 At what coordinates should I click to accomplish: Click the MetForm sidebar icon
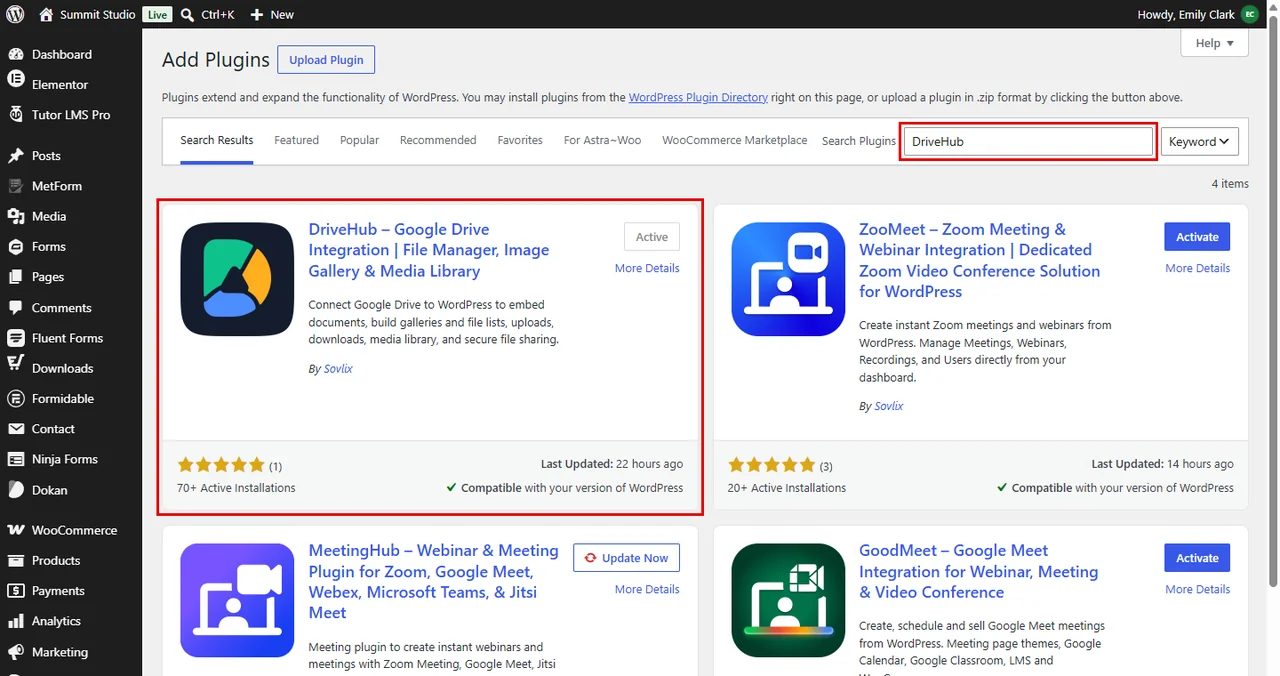15,185
